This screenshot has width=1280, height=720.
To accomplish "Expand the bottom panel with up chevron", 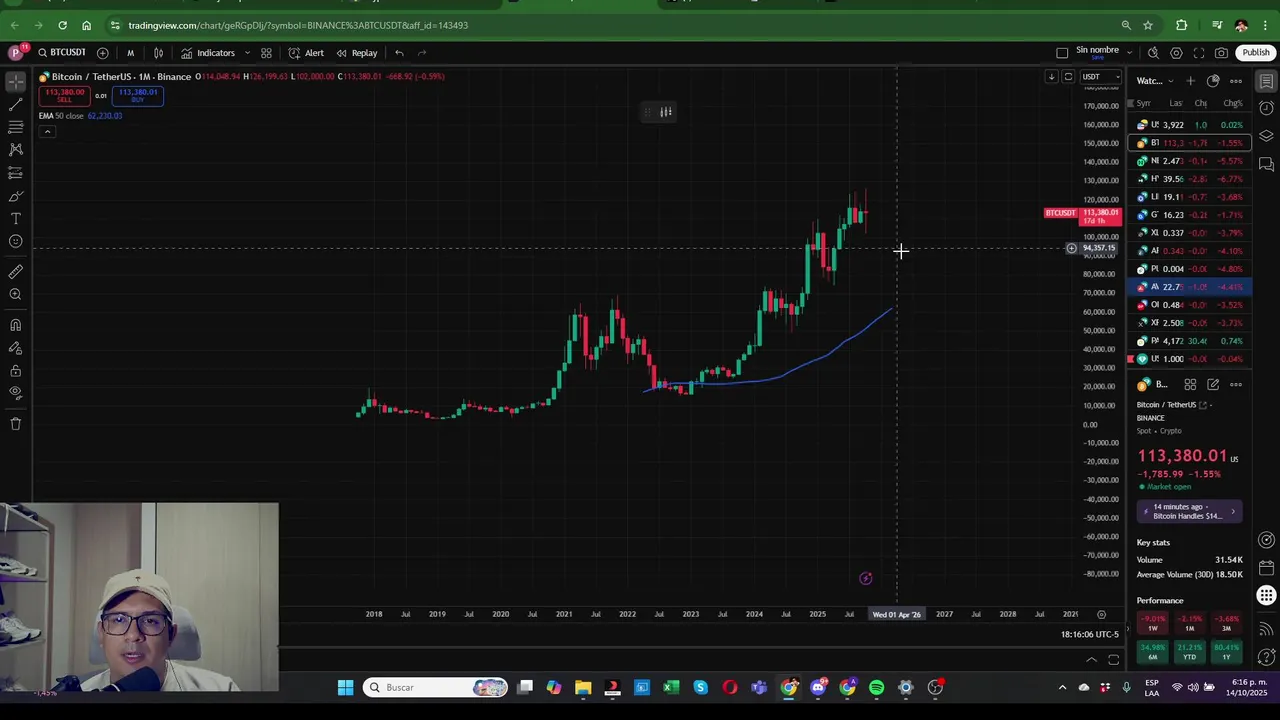I will tap(1092, 660).
